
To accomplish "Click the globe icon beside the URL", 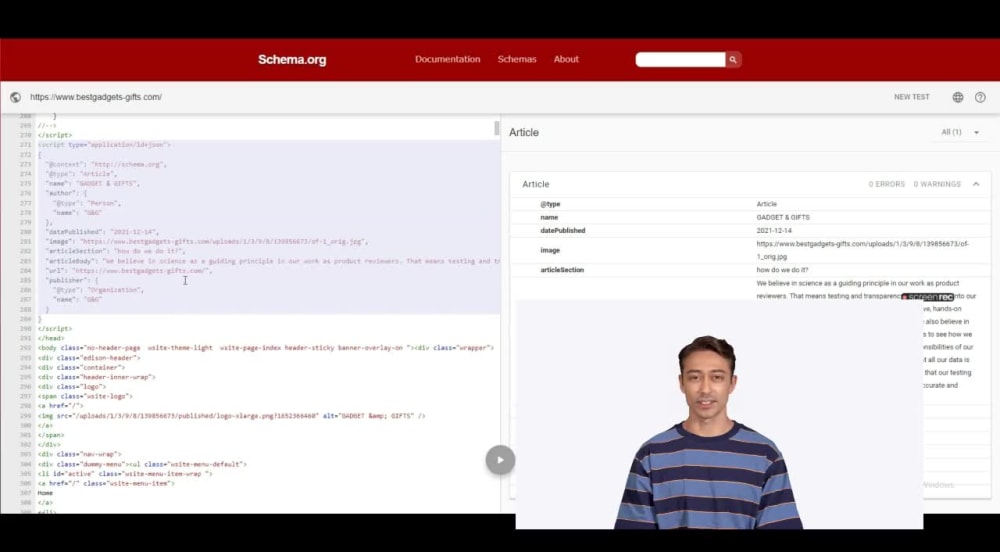I will click(x=15, y=97).
